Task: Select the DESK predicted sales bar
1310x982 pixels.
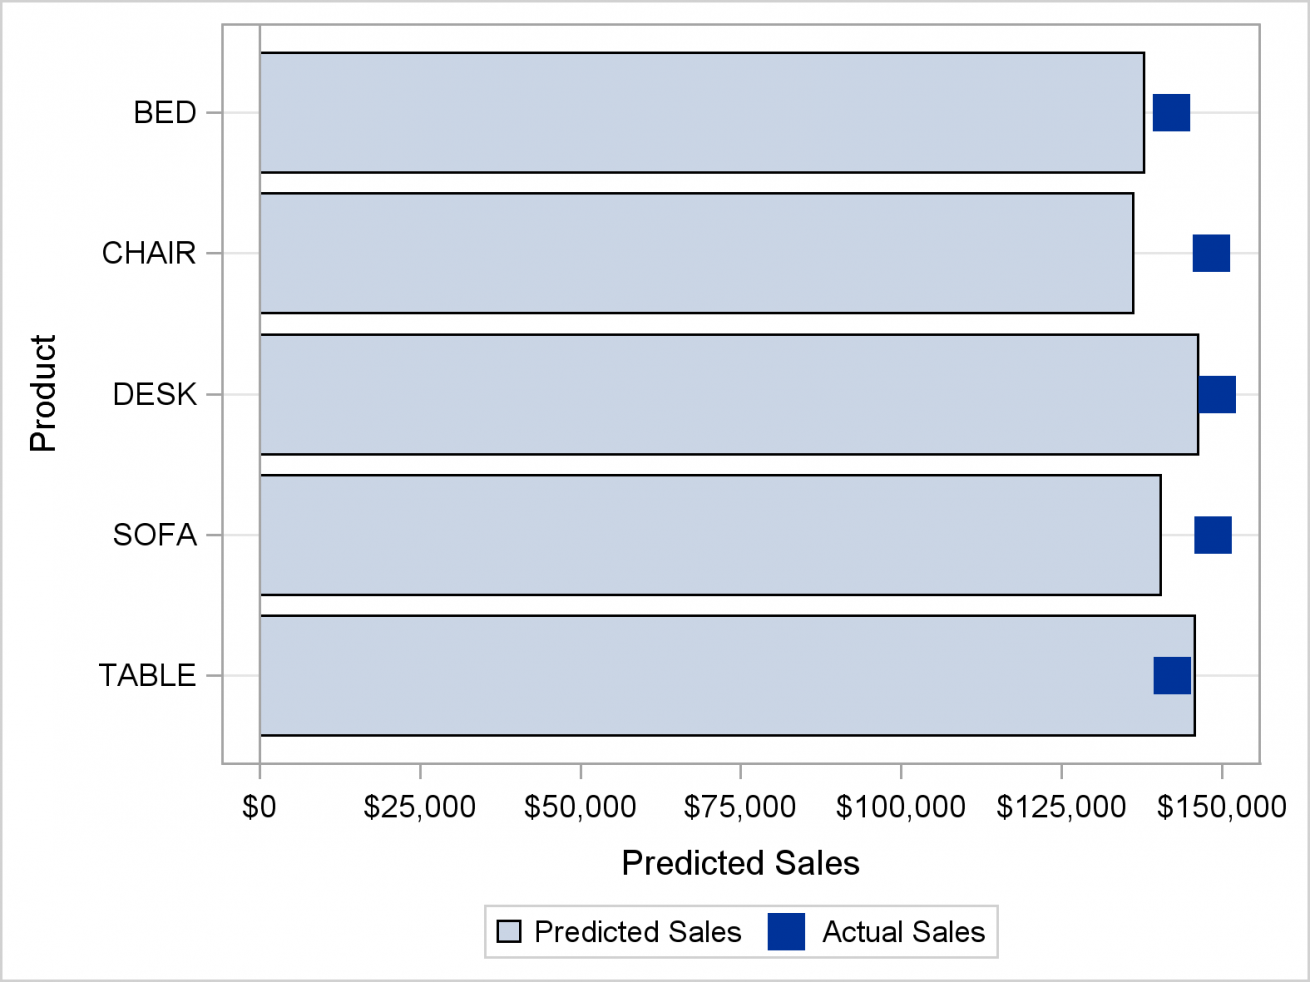Action: (728, 395)
